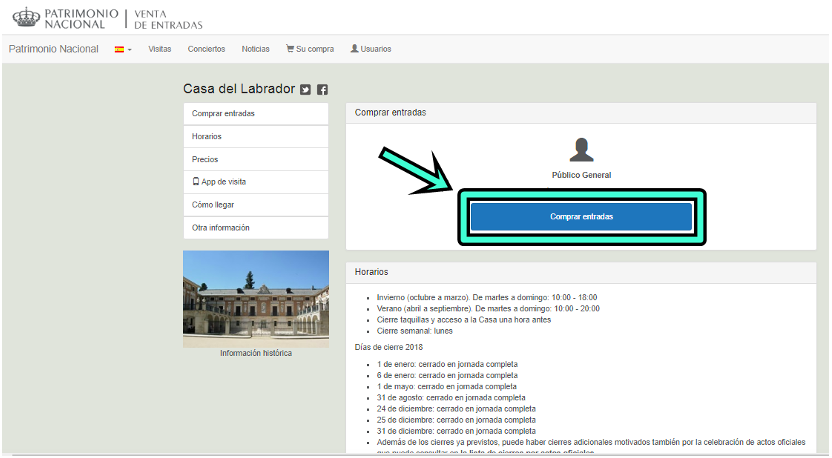Open Otra información in the sidebar

point(221,228)
